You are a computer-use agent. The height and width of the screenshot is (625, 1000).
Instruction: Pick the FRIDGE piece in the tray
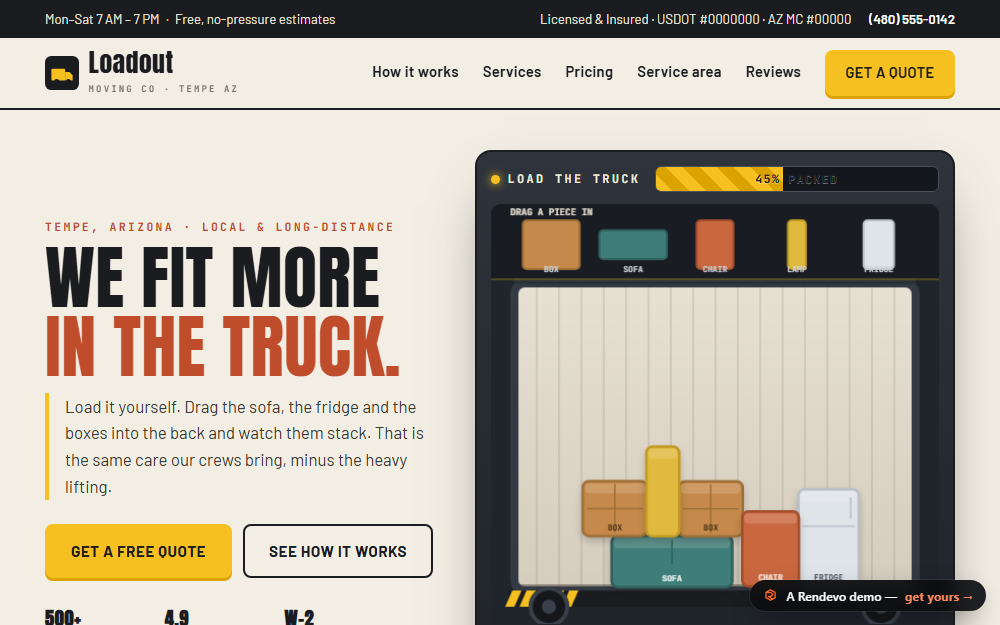click(x=878, y=245)
